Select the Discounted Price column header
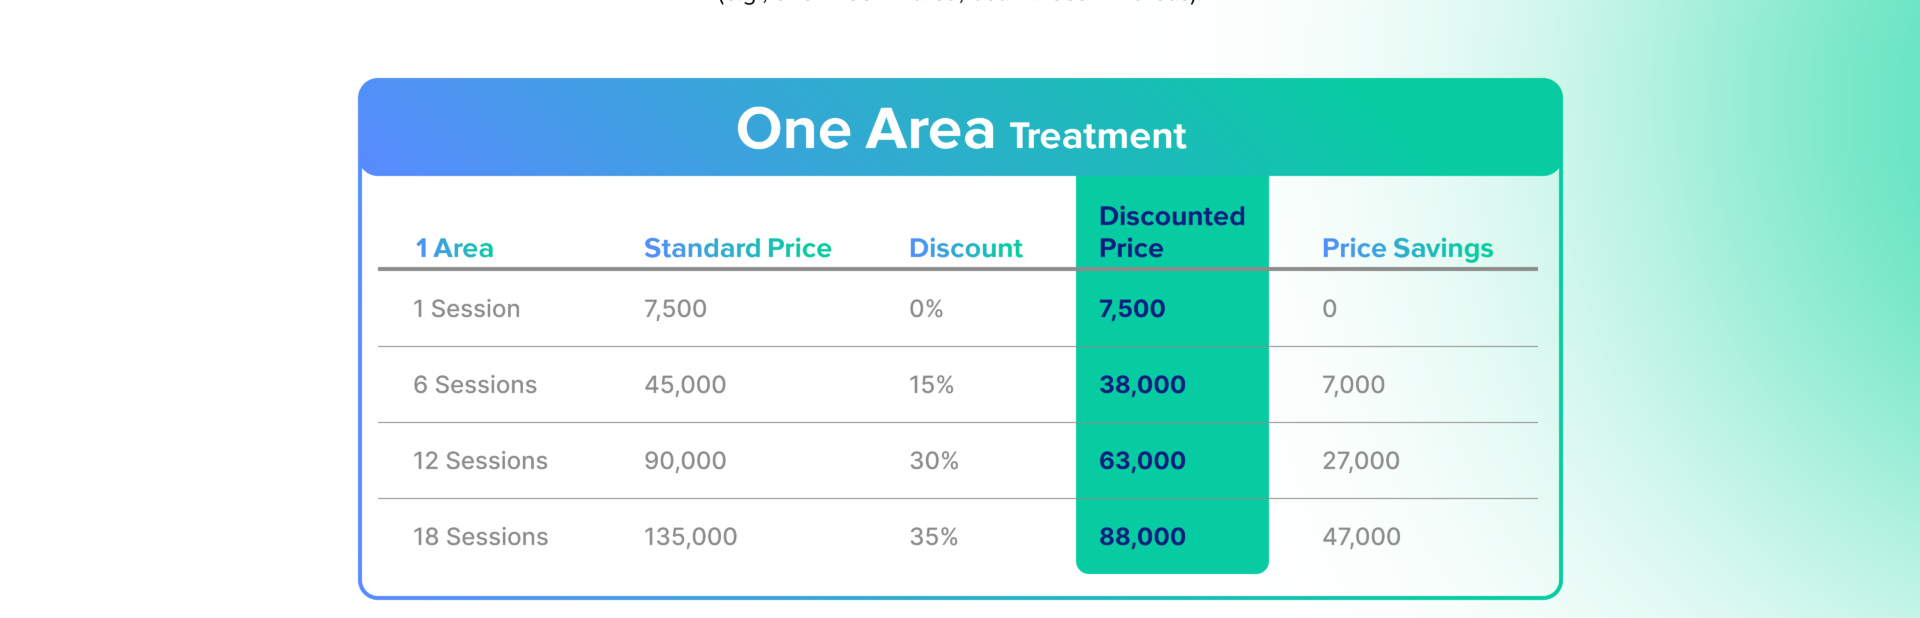The width and height of the screenshot is (1920, 618). pos(1171,232)
